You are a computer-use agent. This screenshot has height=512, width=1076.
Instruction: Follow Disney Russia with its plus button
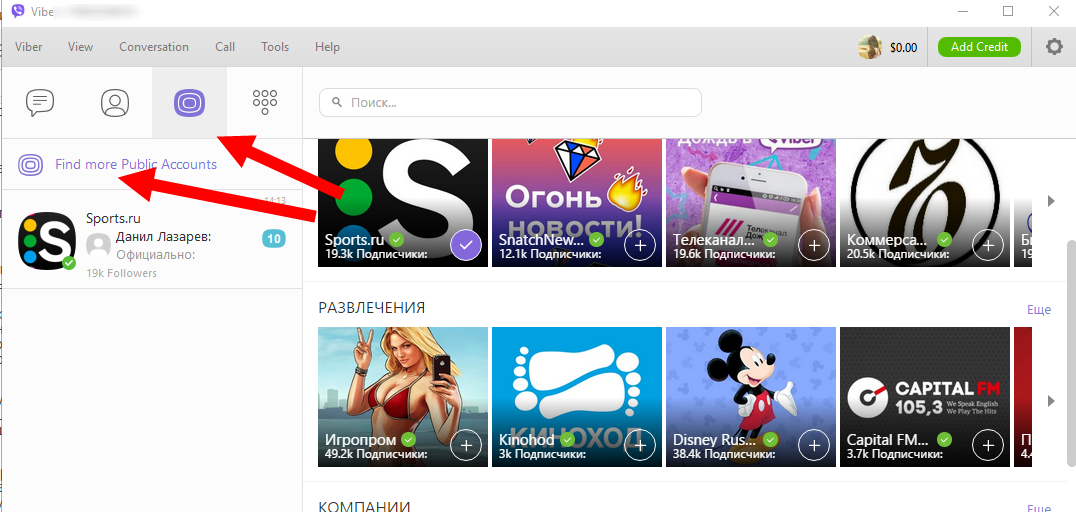tap(814, 445)
